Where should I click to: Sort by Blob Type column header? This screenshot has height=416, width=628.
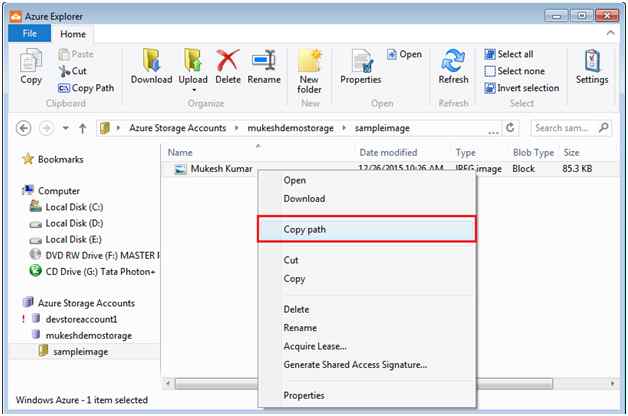533,153
